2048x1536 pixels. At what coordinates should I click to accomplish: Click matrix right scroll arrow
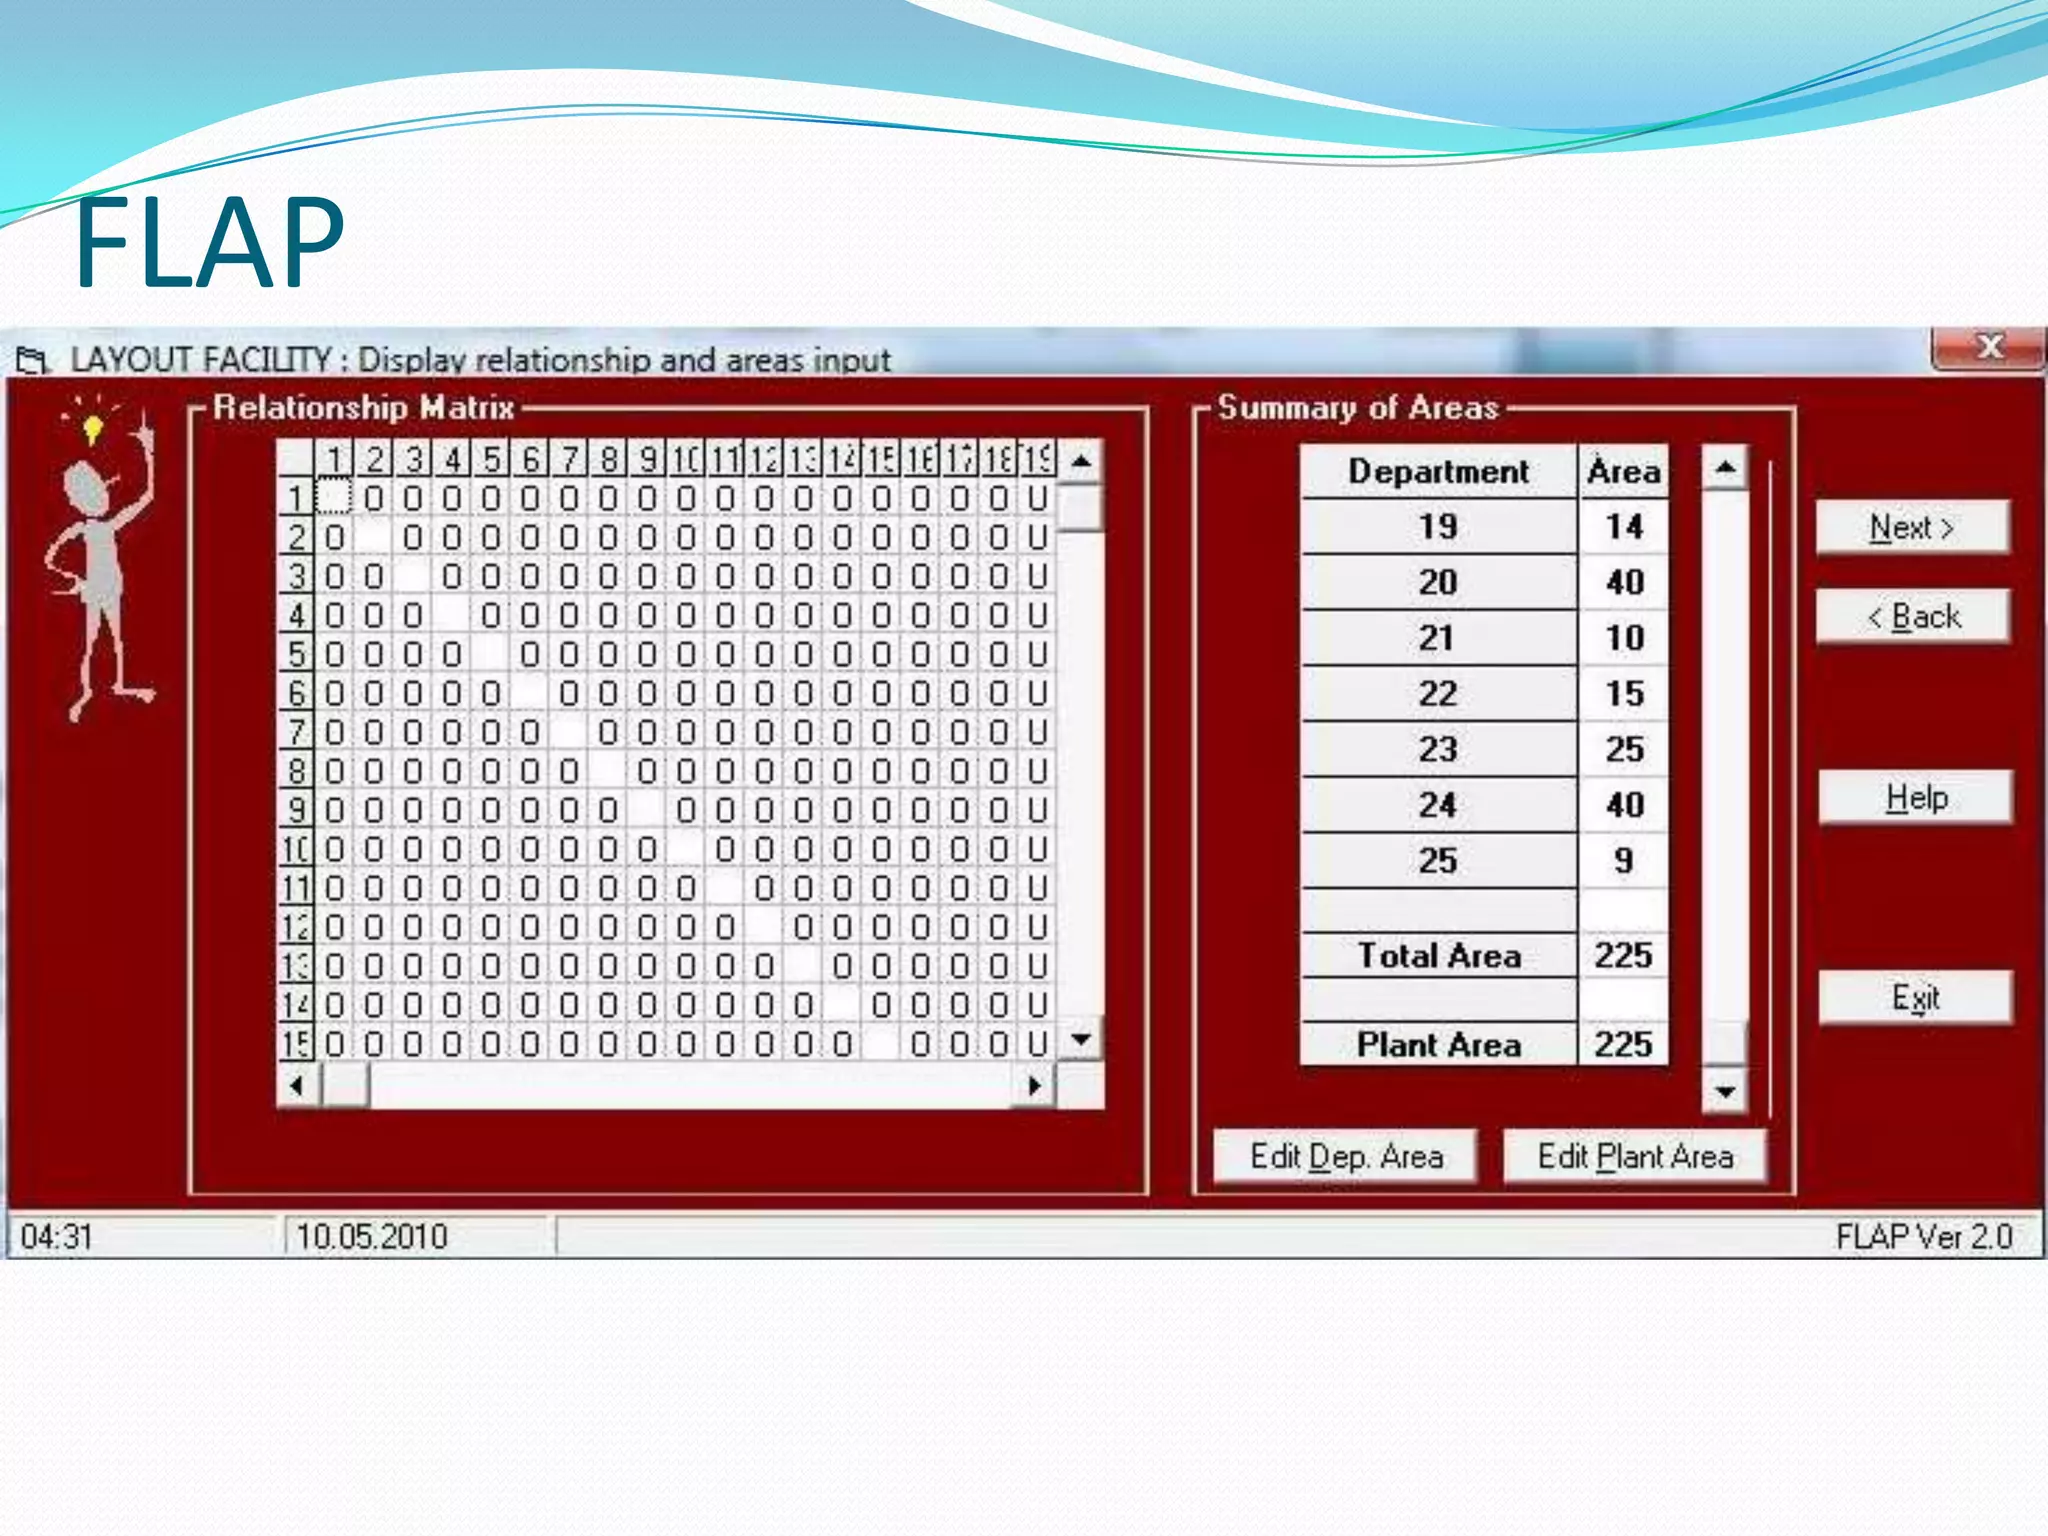point(1035,1086)
